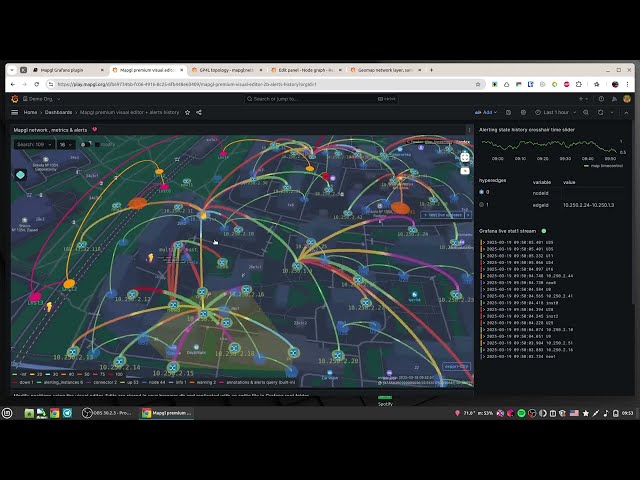This screenshot has height=480, width=640.
Task: Star the dashboard as favorite
Action: [x=187, y=112]
